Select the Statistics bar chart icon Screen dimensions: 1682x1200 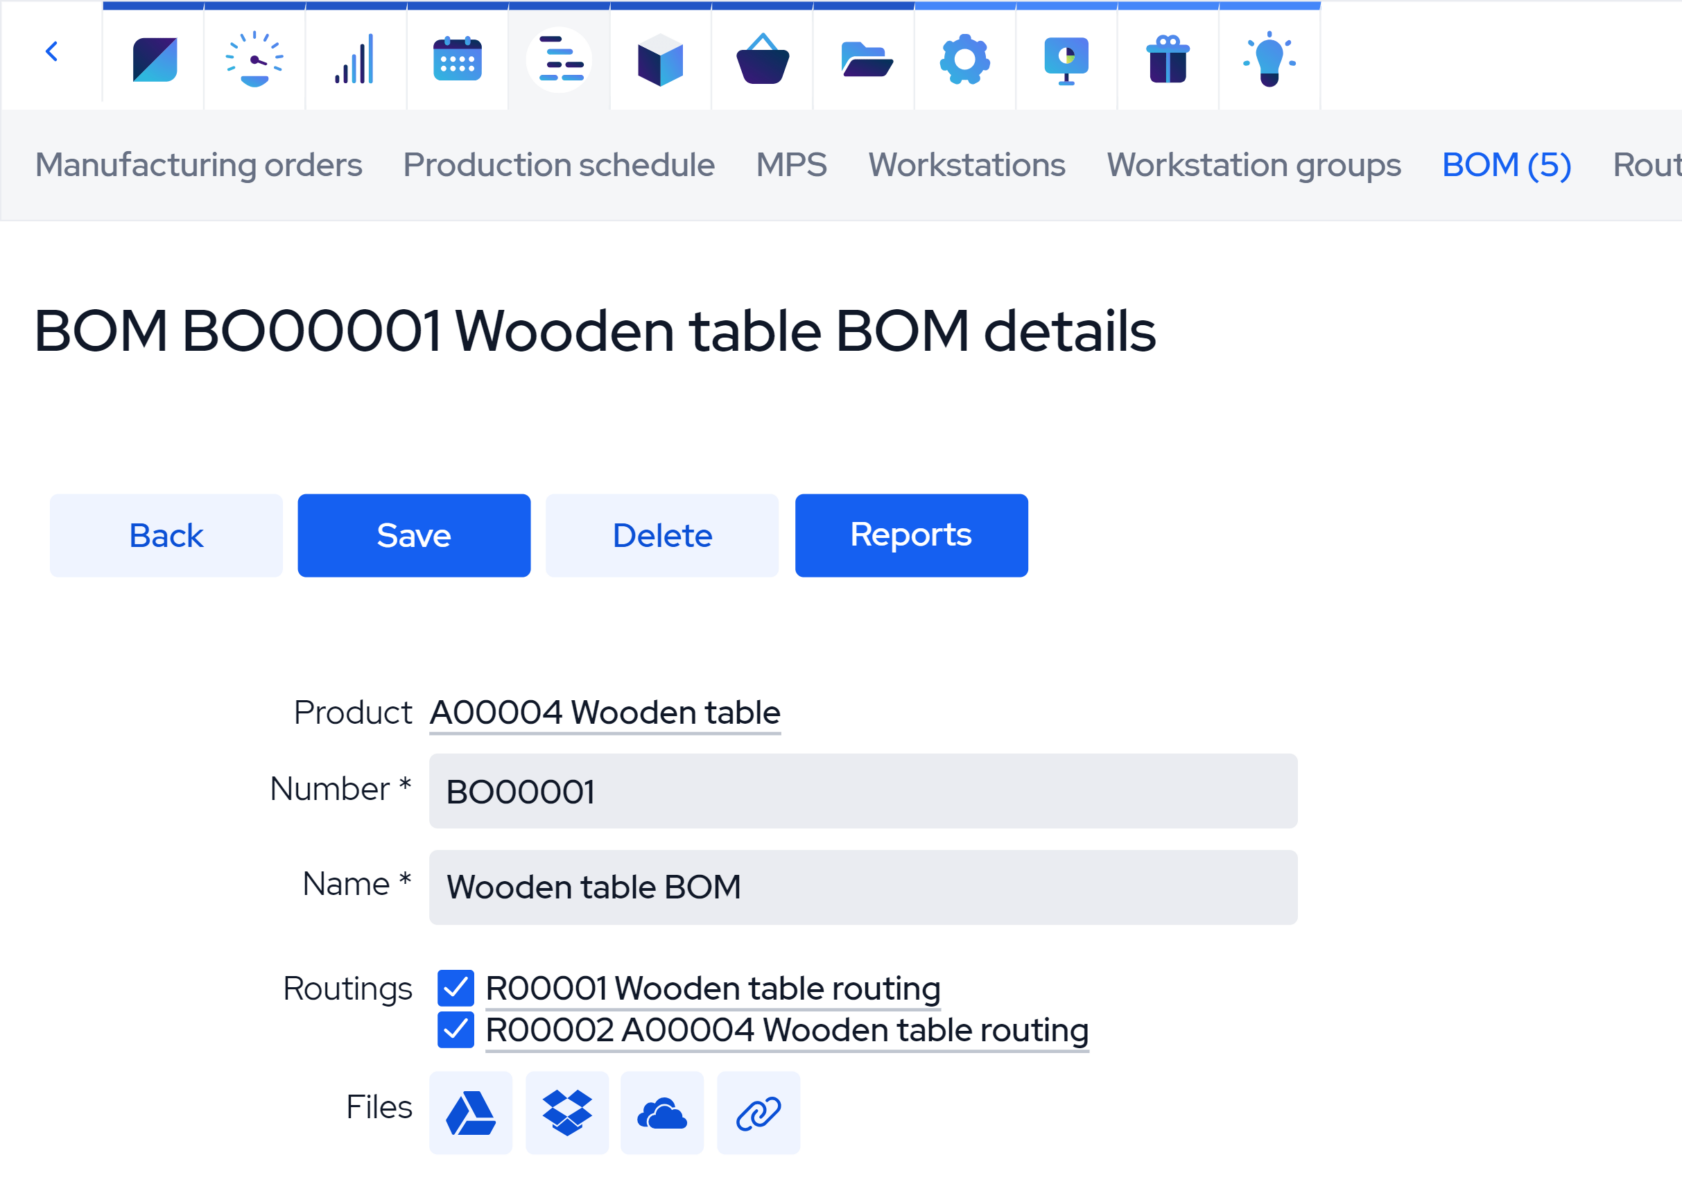click(x=355, y=59)
